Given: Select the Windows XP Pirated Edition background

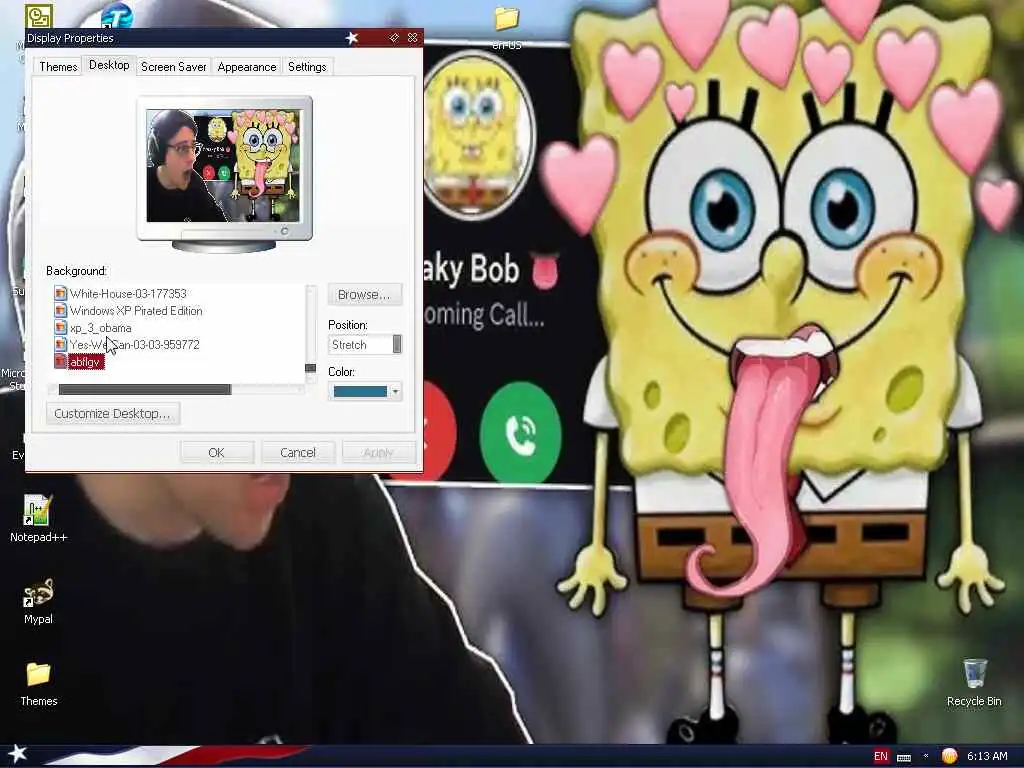Looking at the screenshot, I should (136, 311).
